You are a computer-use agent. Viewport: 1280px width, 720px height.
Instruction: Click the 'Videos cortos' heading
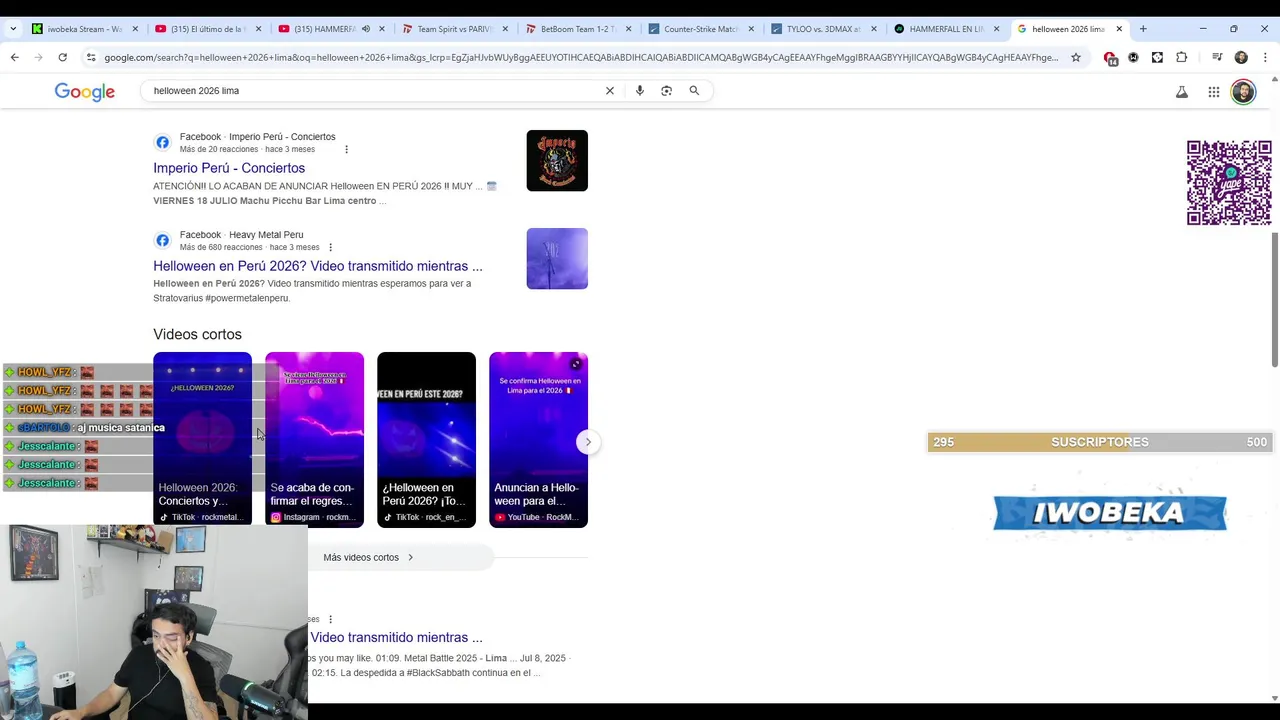[x=197, y=334]
